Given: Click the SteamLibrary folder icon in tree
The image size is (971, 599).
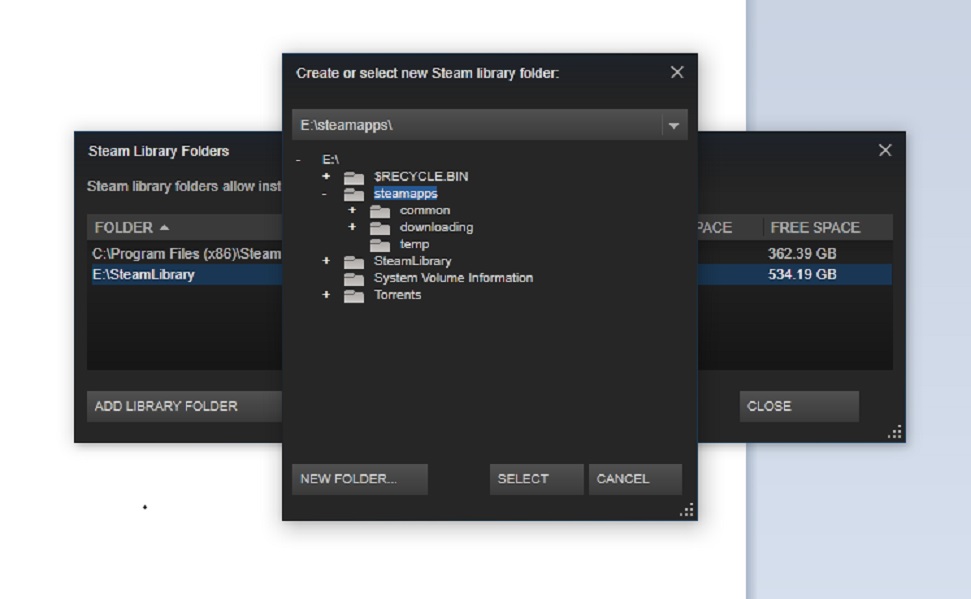Looking at the screenshot, I should click(354, 262).
